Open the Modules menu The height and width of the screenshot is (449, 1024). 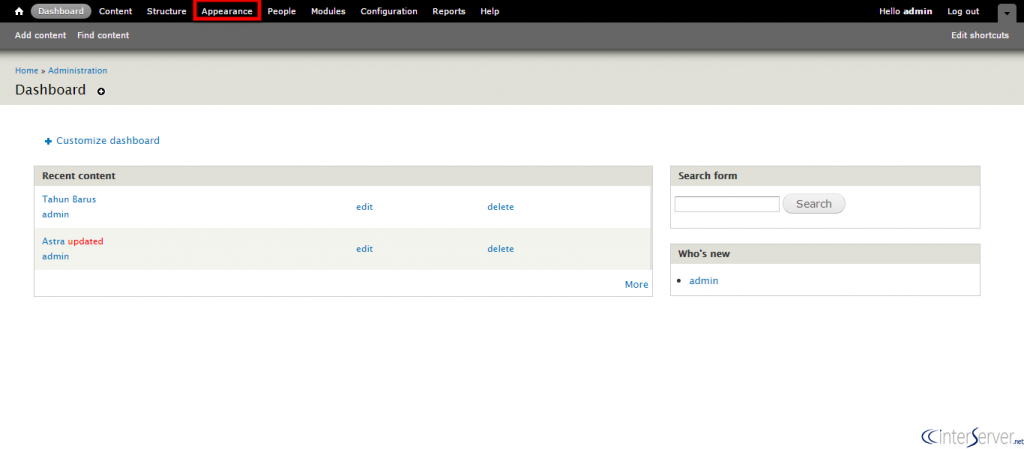point(328,11)
